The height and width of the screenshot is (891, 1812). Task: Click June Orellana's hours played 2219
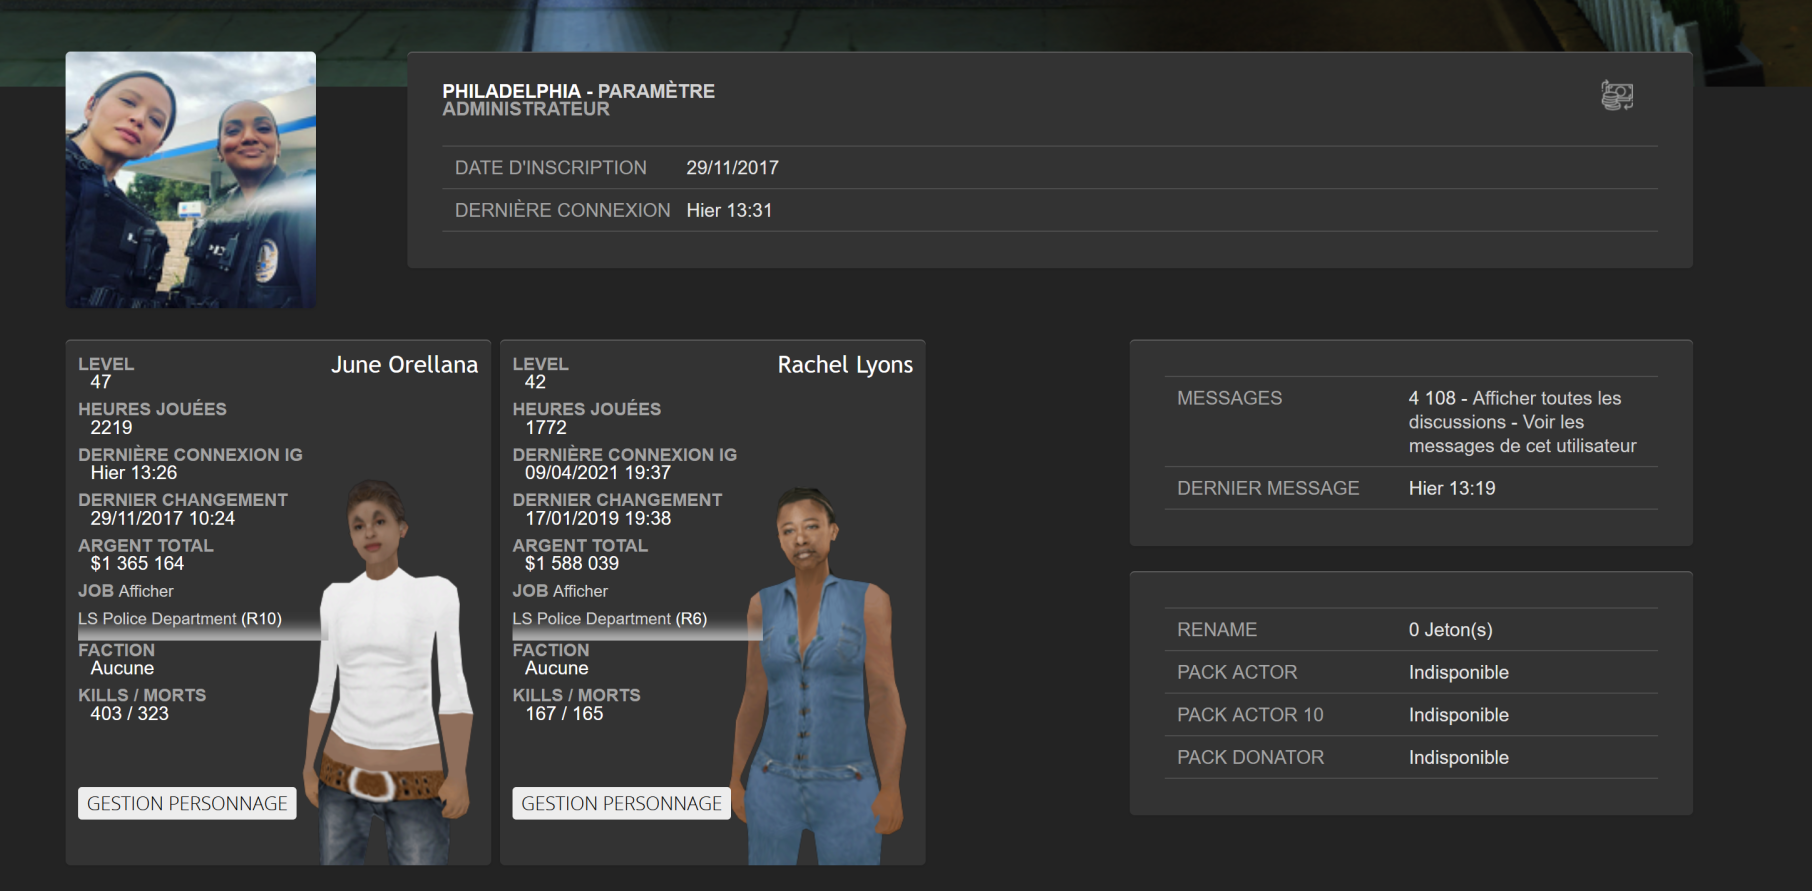pos(111,428)
